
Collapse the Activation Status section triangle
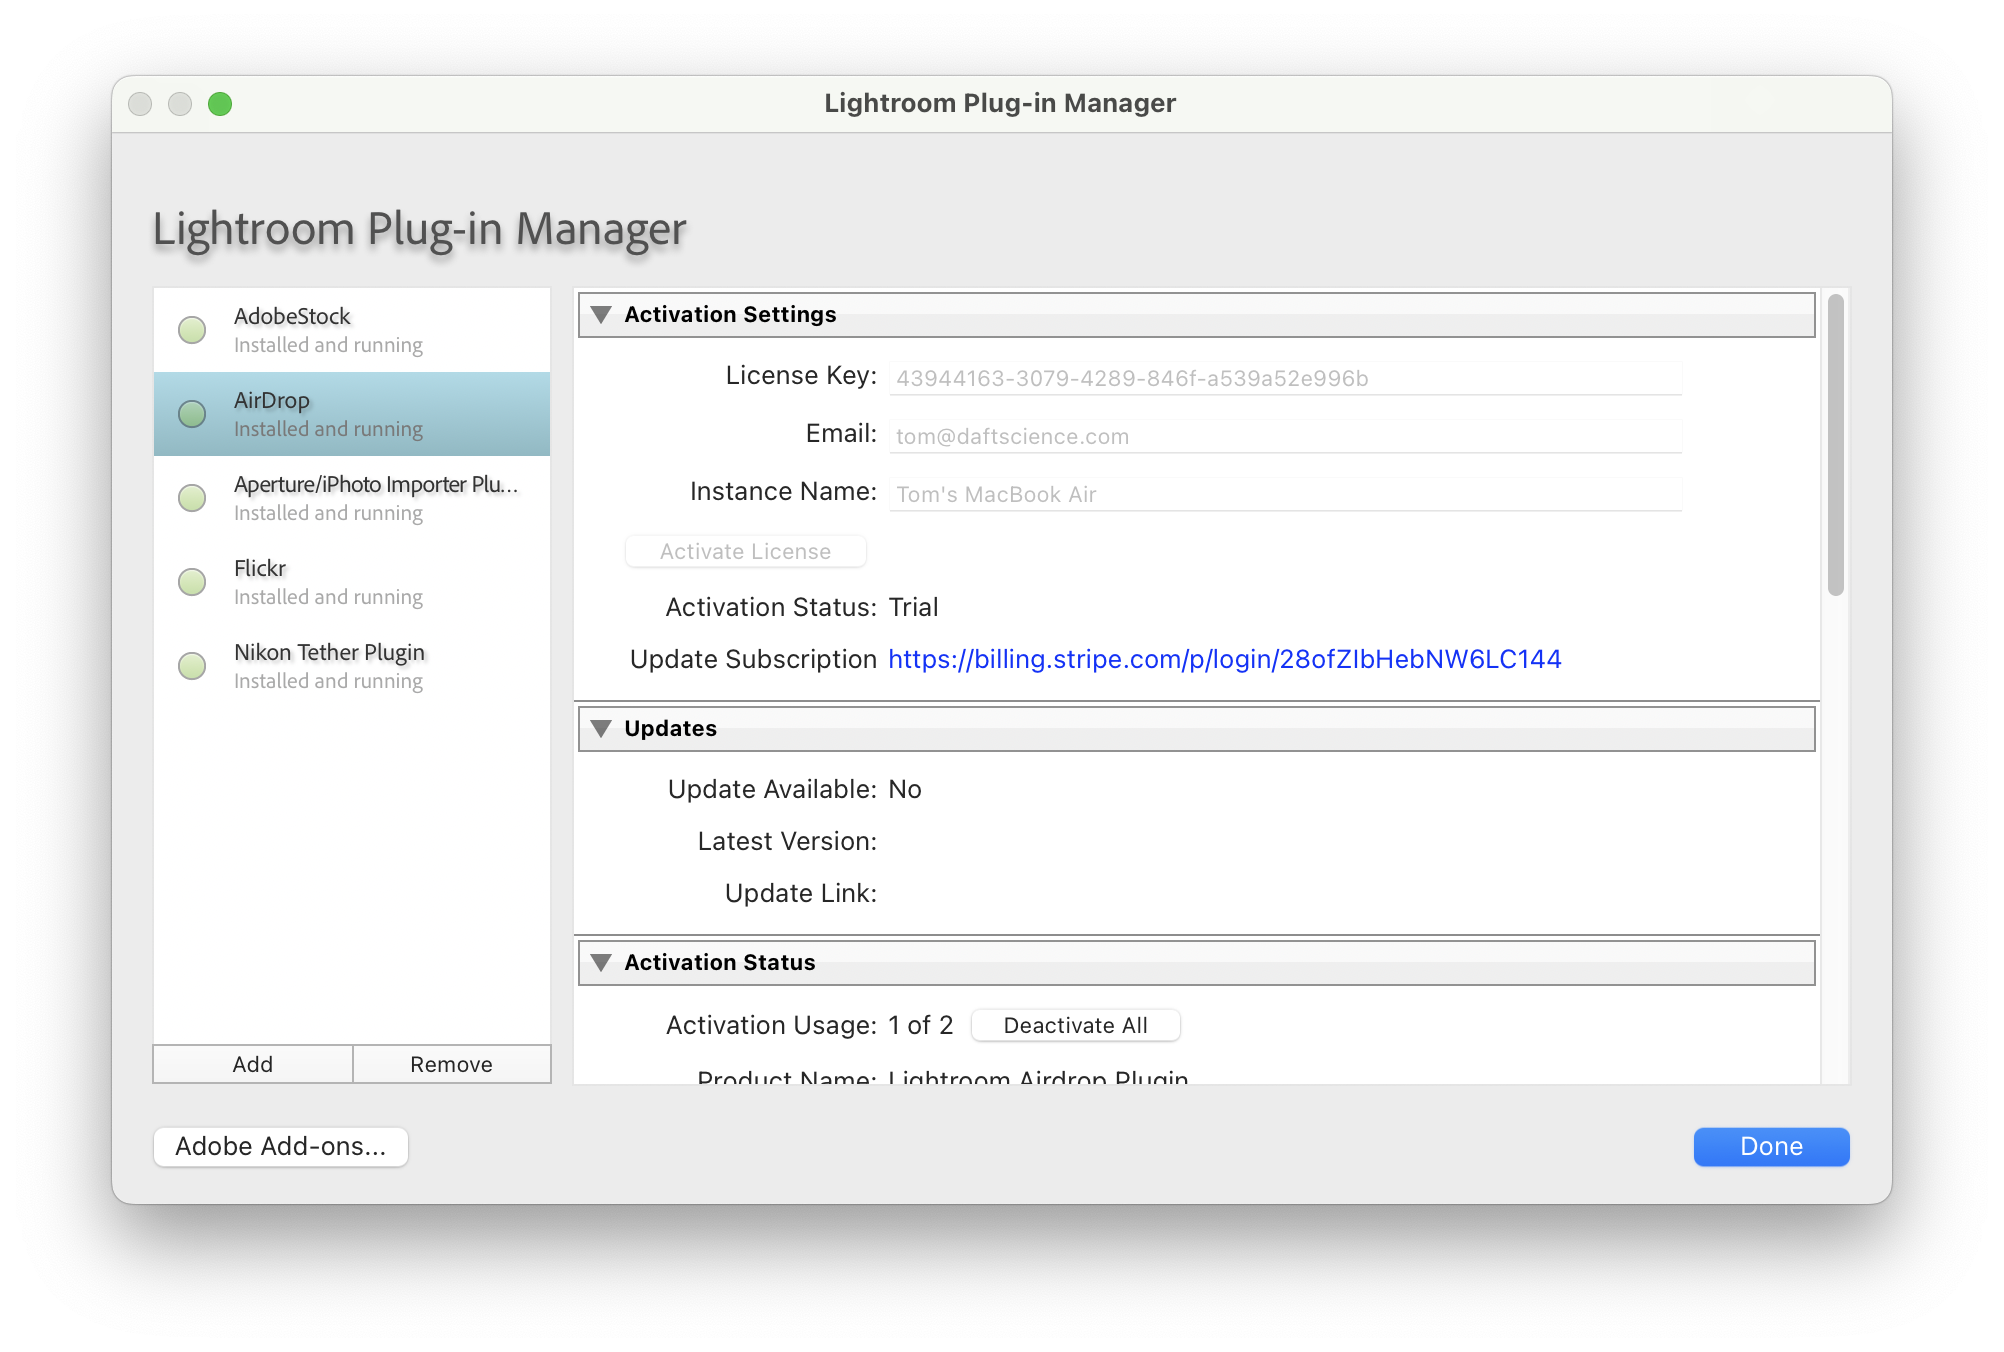pos(601,963)
